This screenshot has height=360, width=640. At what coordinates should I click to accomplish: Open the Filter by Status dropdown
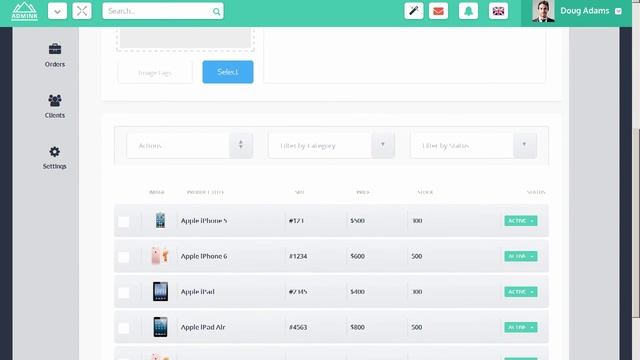pyautogui.click(x=473, y=145)
